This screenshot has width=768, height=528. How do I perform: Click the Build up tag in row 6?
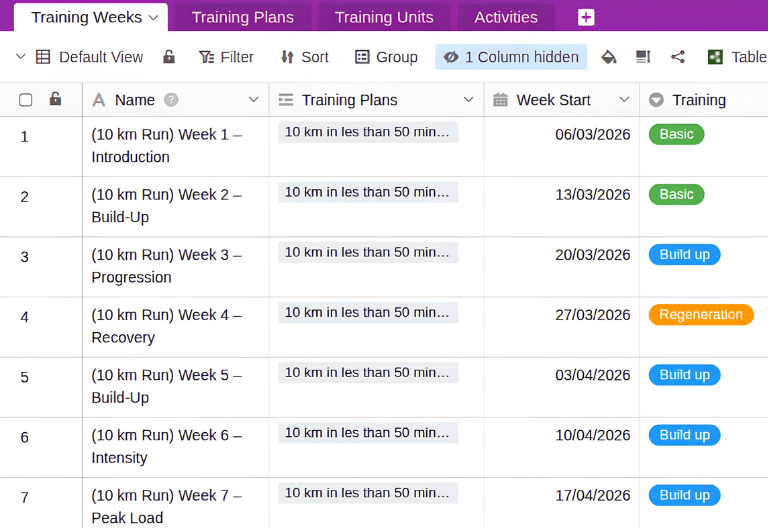(684, 435)
